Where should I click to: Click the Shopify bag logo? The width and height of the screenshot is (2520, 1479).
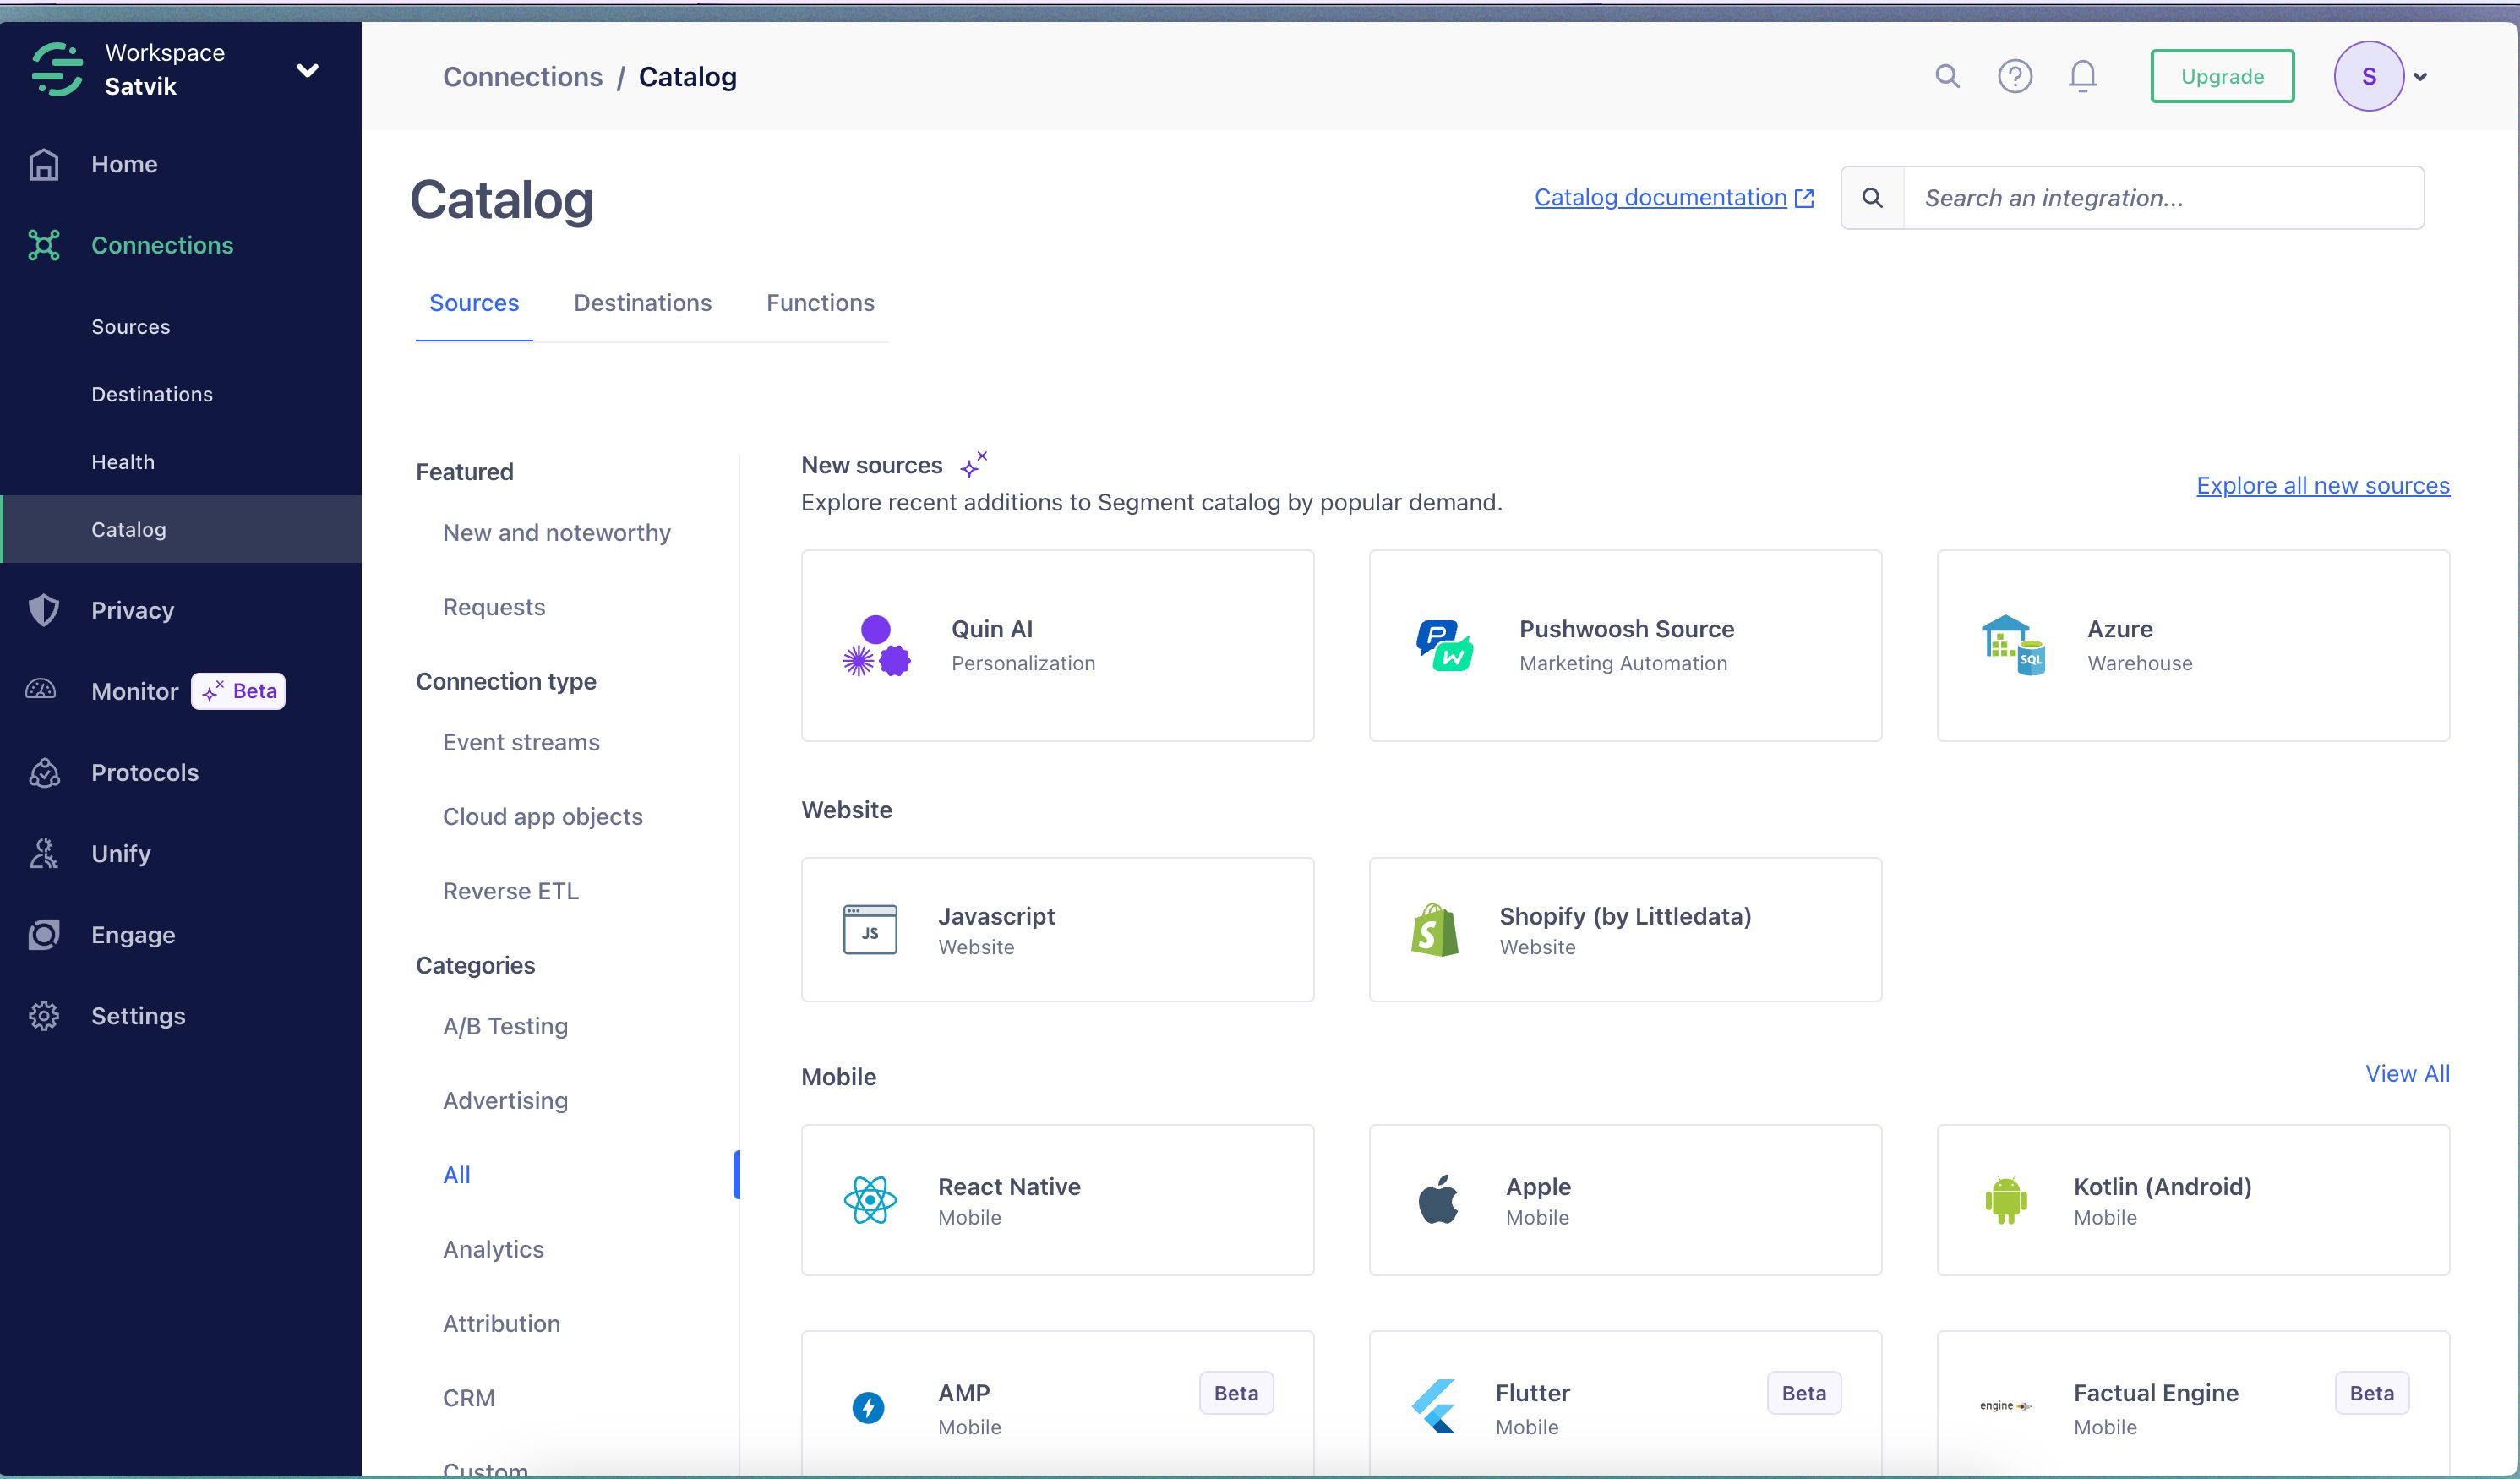[x=1435, y=930]
